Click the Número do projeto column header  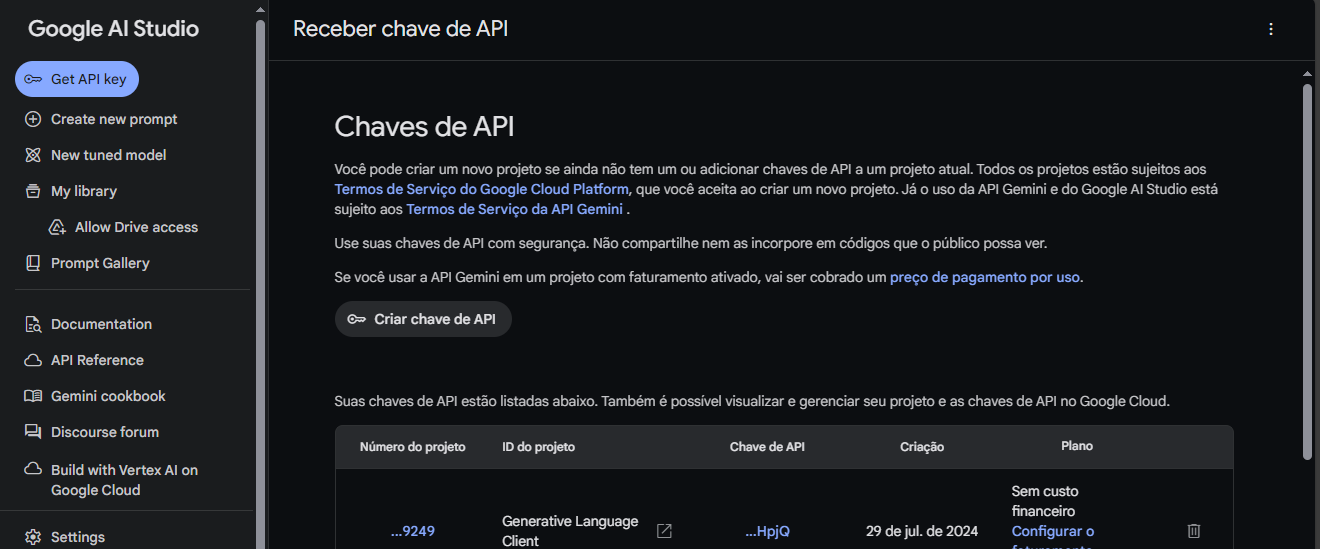coord(413,447)
